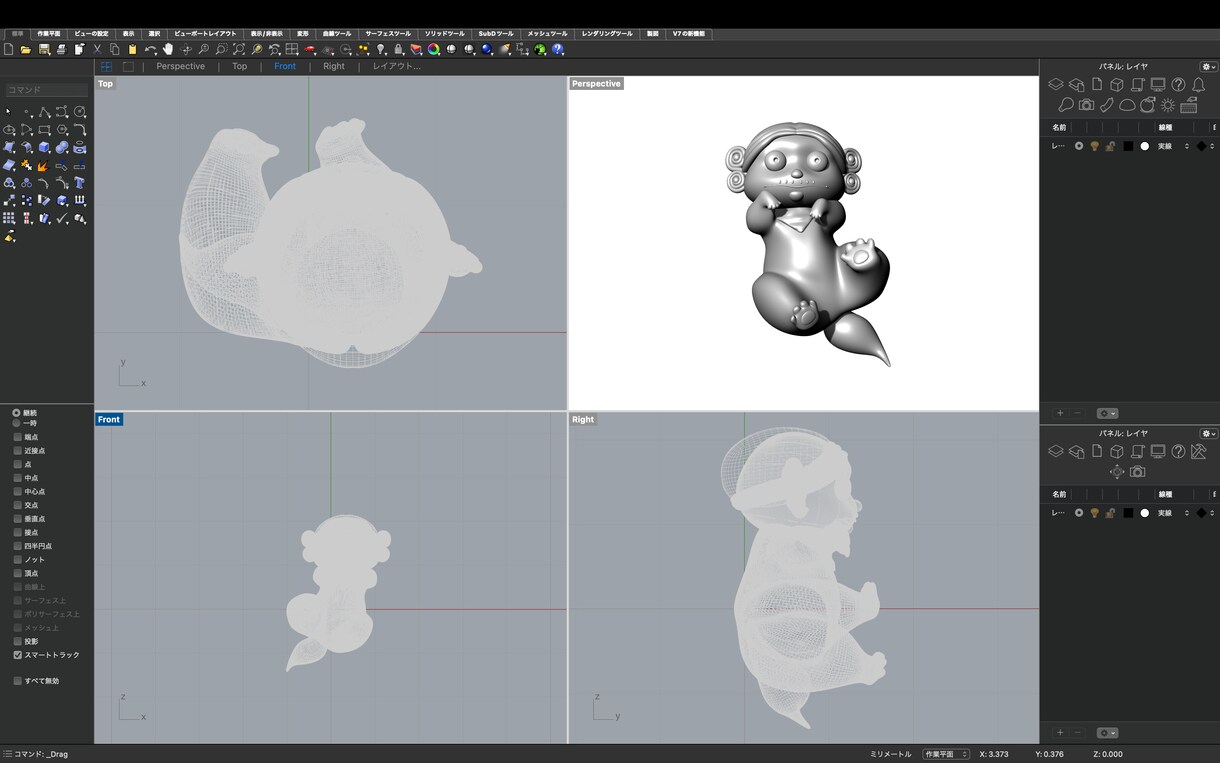Open the gear actions menu below the upper layer list
Screen dimensions: 1220x763
tap(1107, 413)
